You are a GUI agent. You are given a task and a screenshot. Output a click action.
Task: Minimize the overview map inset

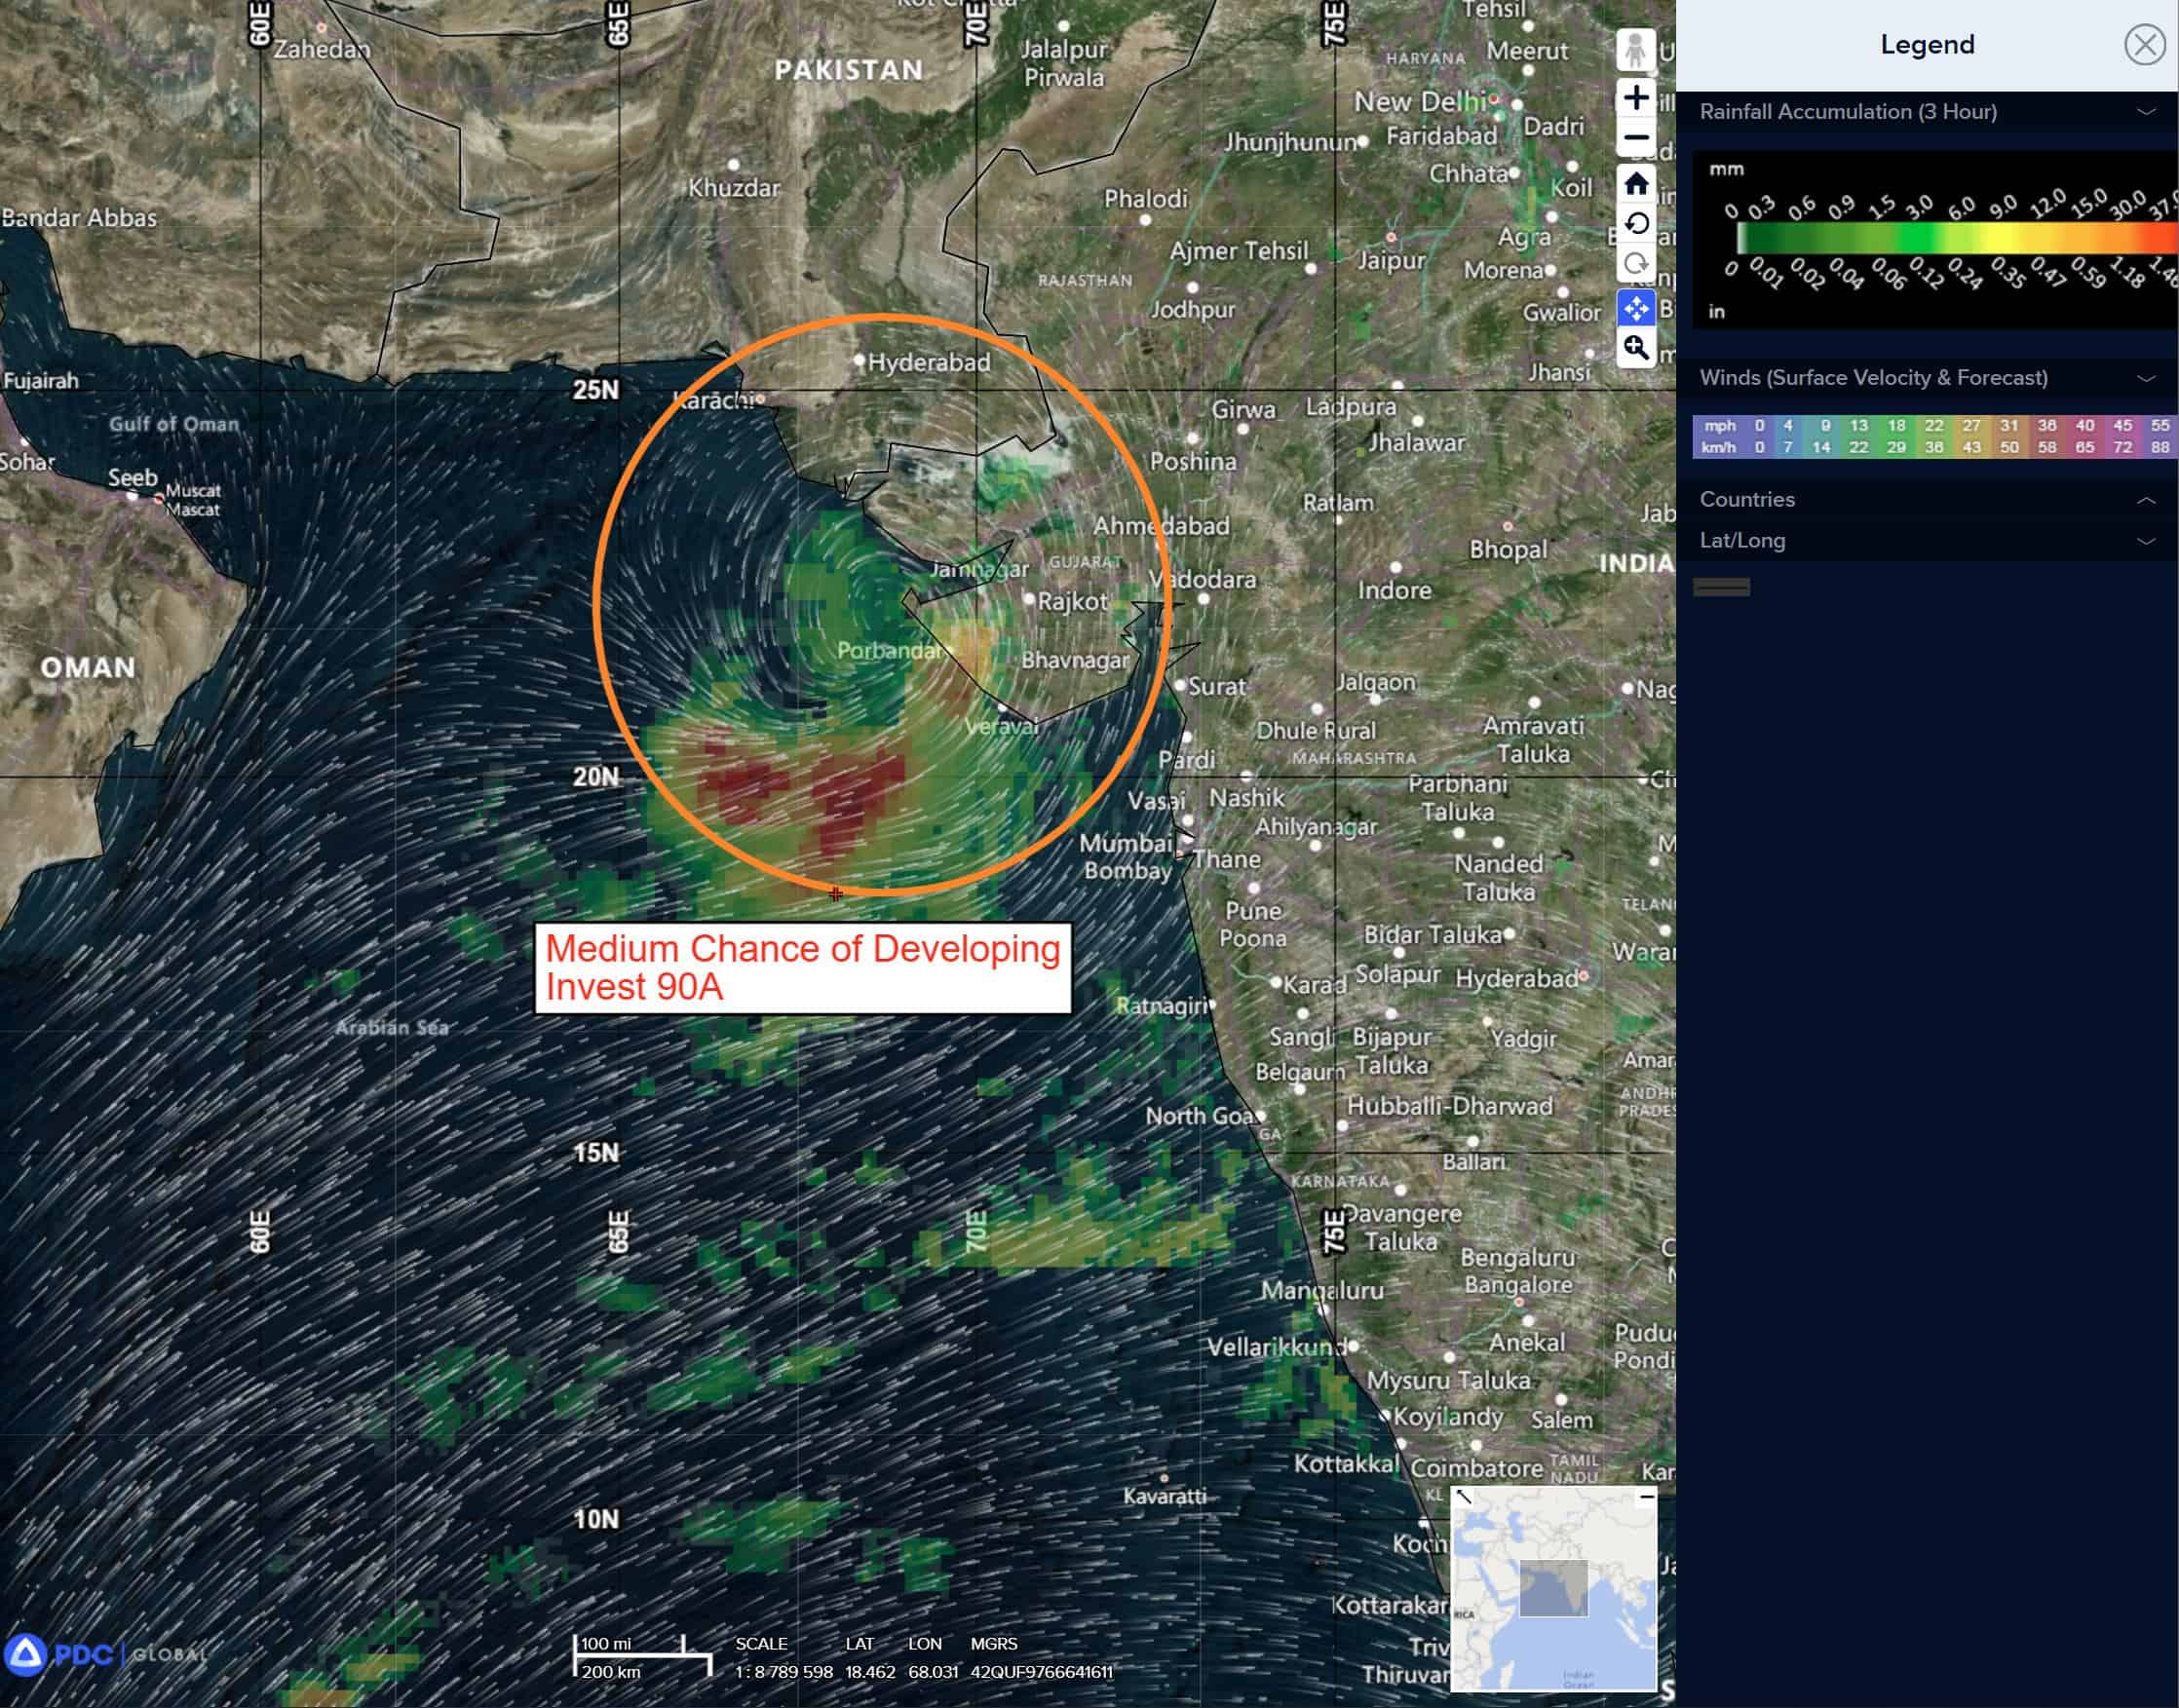(x=1646, y=1496)
